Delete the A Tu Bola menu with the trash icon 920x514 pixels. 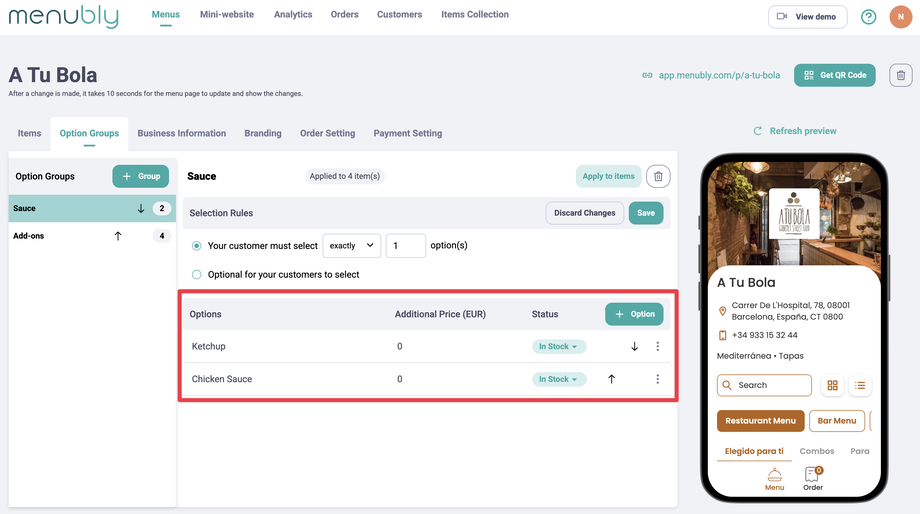[x=900, y=75]
